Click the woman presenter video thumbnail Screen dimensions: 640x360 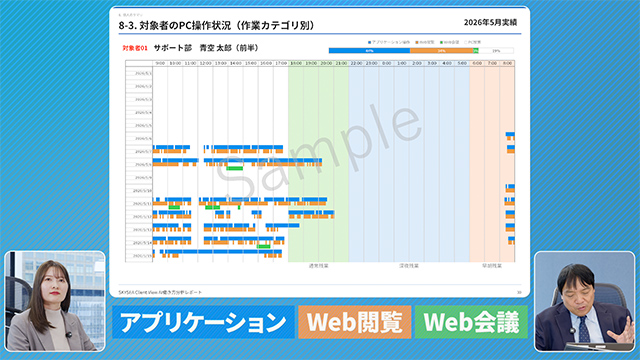tap(55, 301)
